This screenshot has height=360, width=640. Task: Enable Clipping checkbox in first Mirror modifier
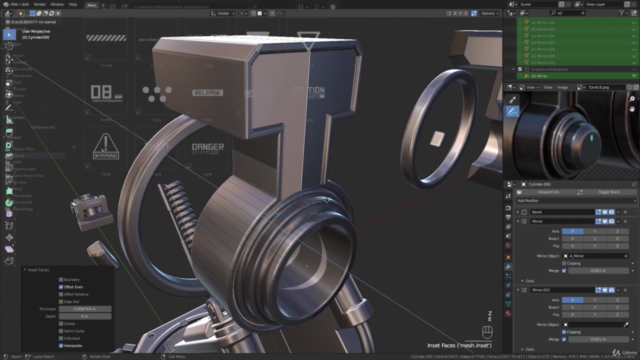[x=564, y=263]
